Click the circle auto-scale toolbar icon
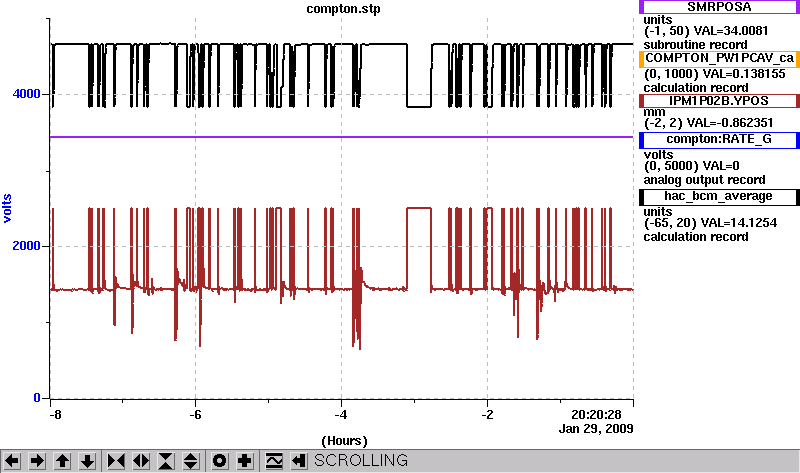The width and height of the screenshot is (800, 473). point(219,461)
